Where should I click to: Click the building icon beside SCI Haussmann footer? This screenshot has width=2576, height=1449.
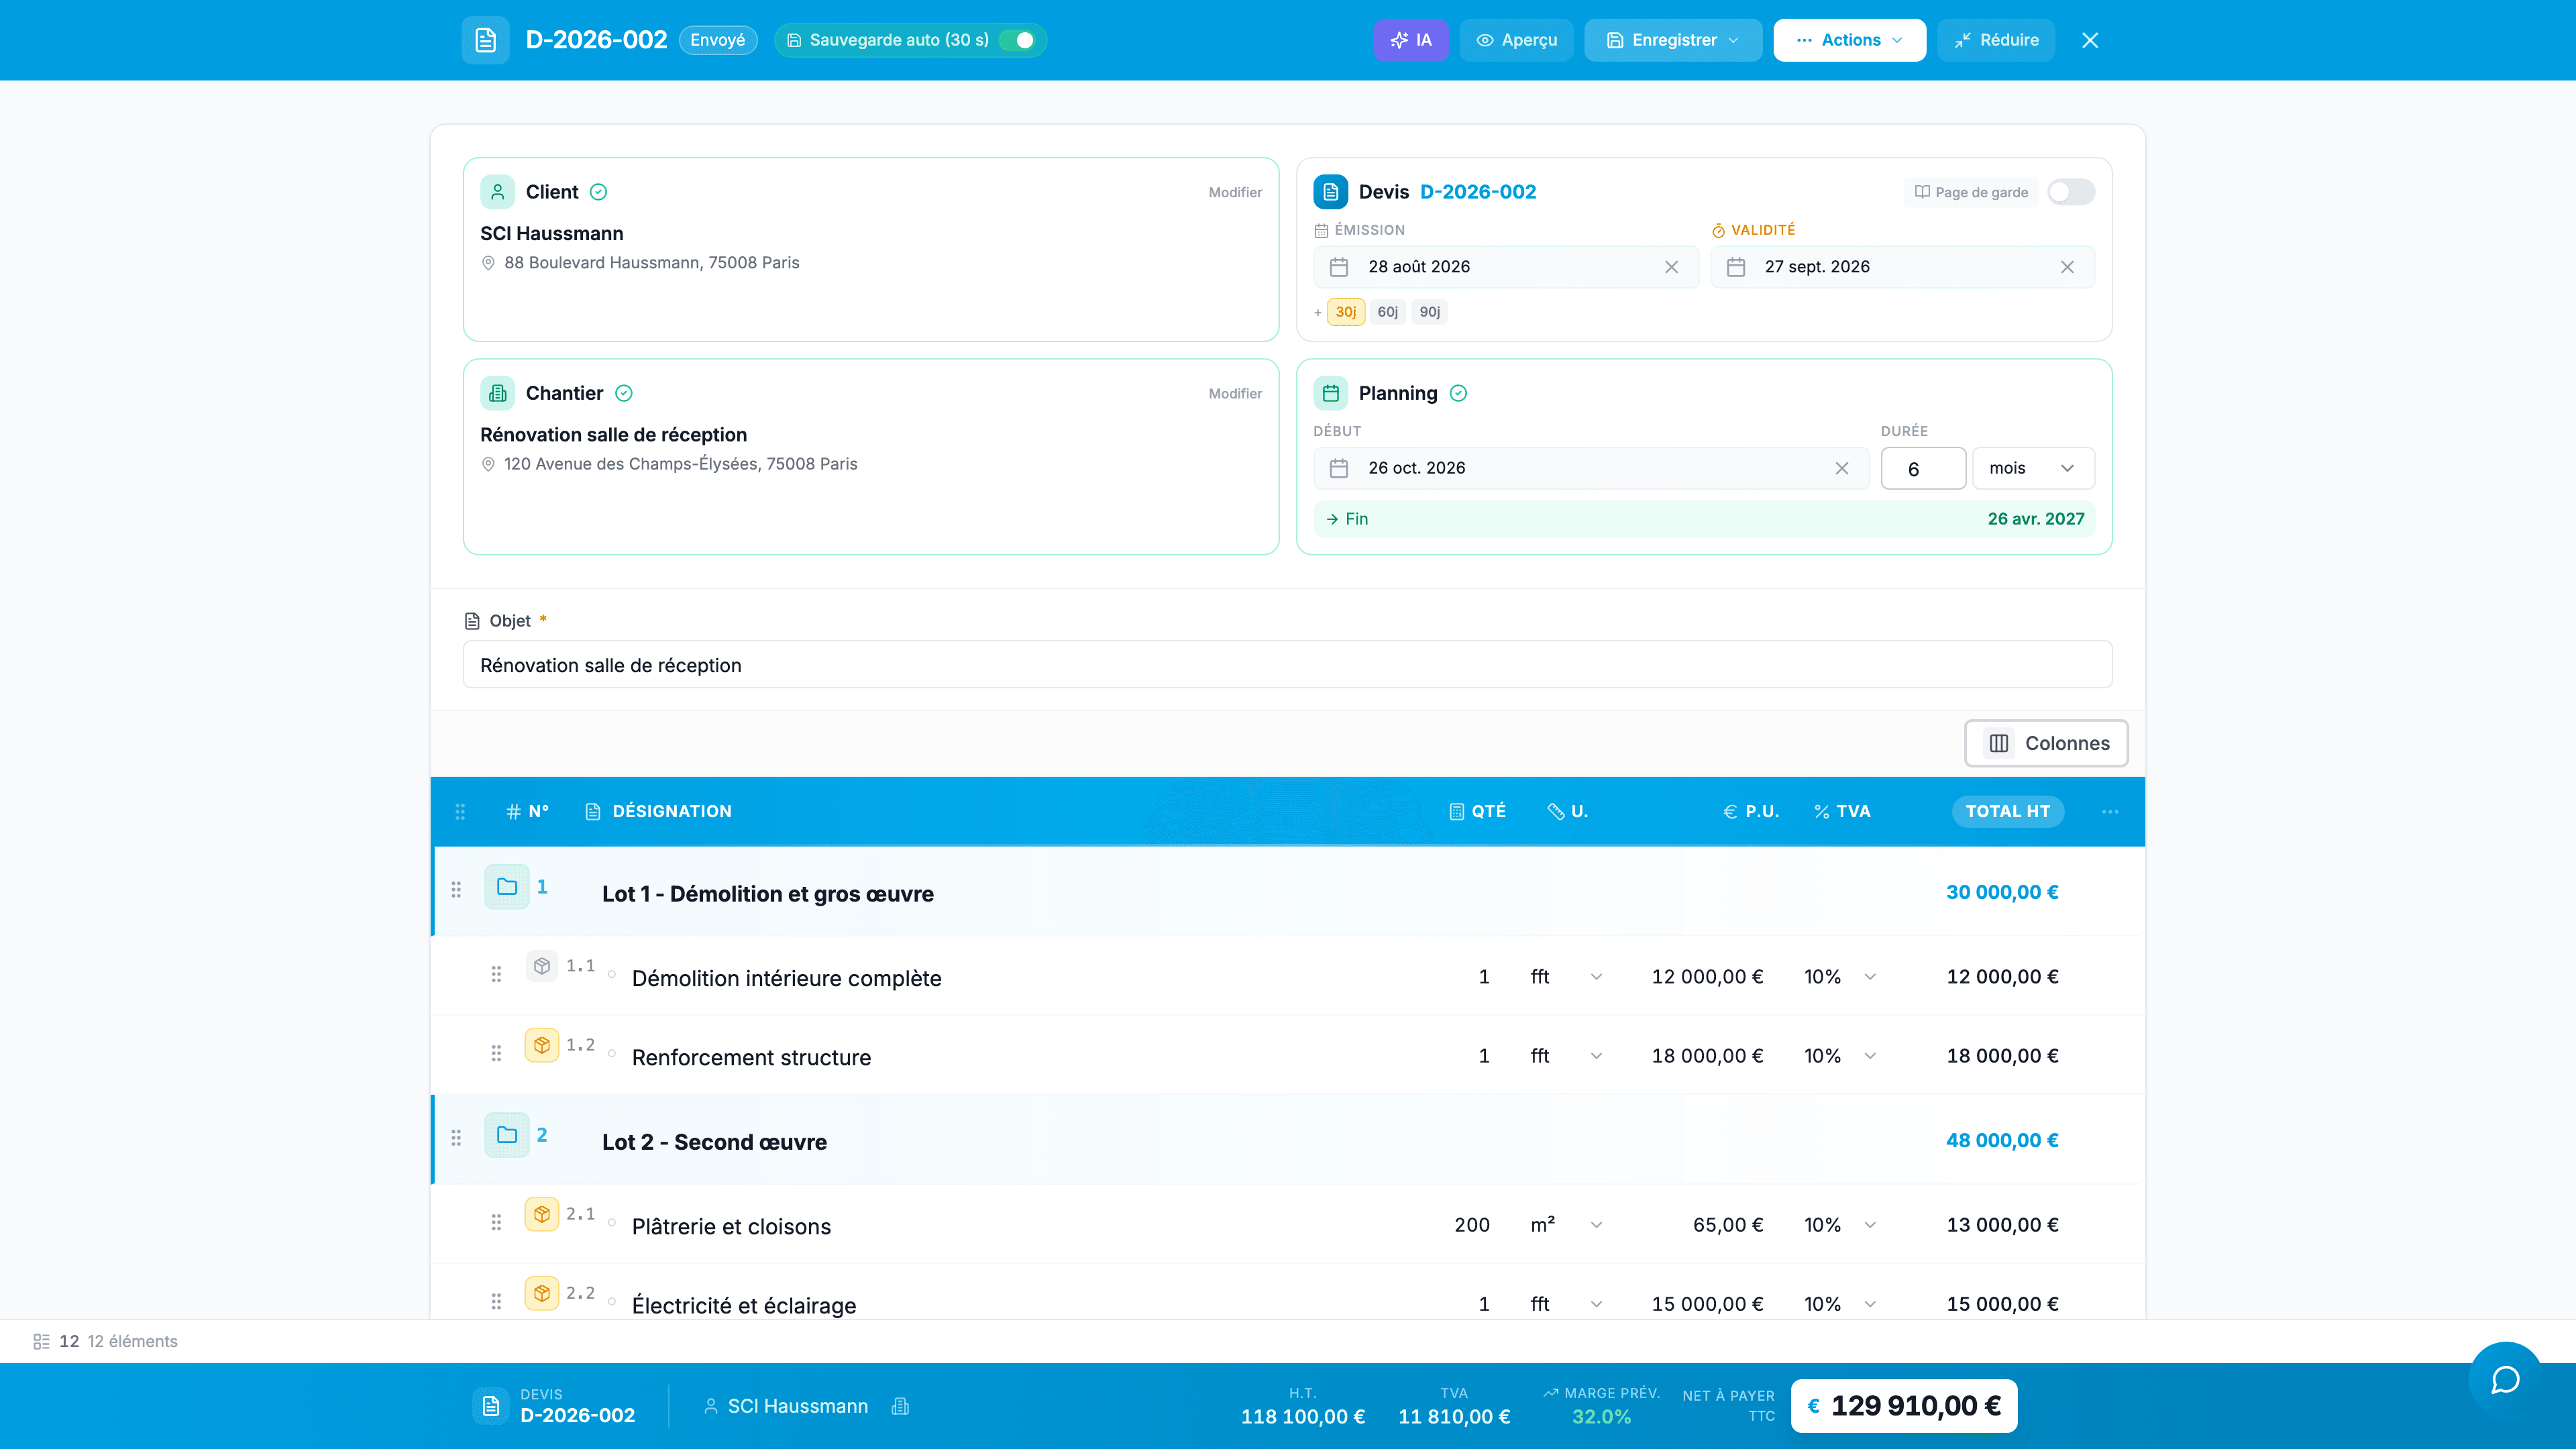(900, 1406)
